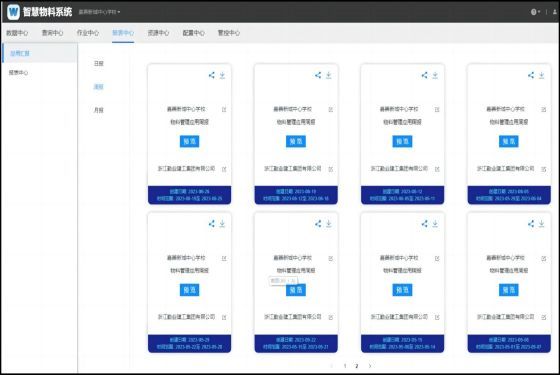The image size is (560, 375).
Task: Preview the report created 2023-06-19
Action: point(296,141)
